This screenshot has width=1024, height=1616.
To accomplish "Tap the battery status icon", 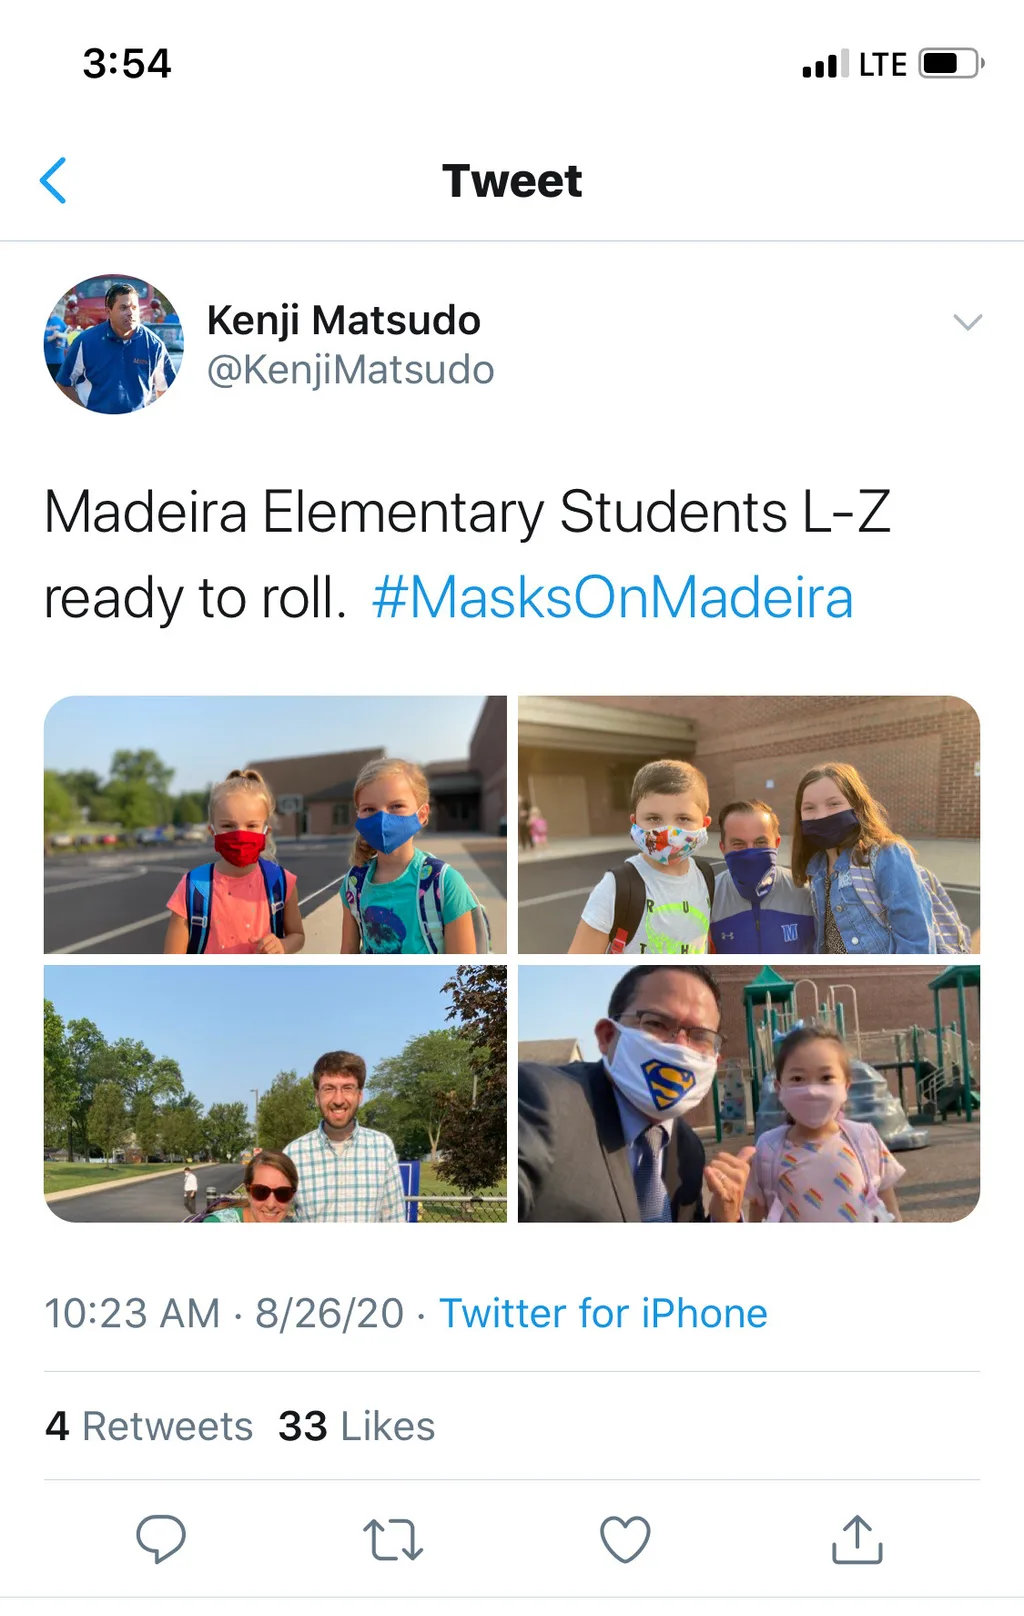I will tap(952, 64).
